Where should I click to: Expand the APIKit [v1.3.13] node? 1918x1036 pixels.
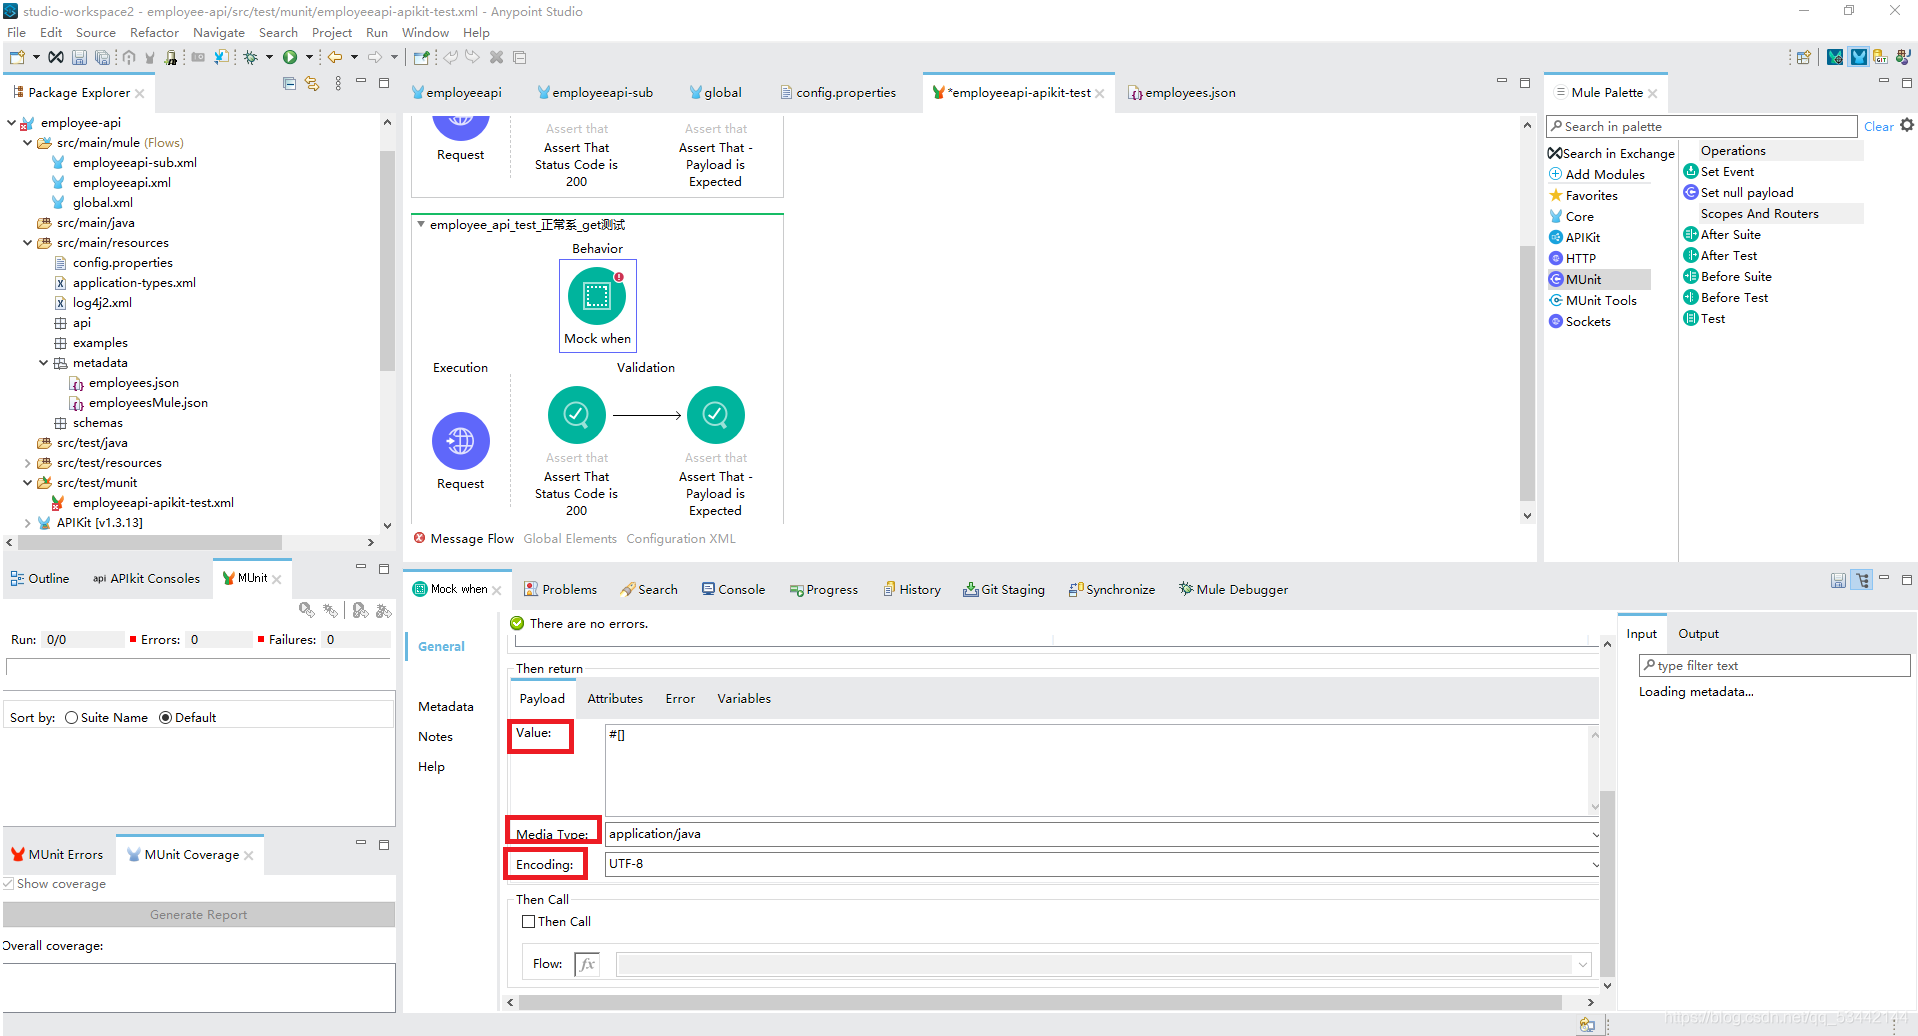tap(28, 523)
